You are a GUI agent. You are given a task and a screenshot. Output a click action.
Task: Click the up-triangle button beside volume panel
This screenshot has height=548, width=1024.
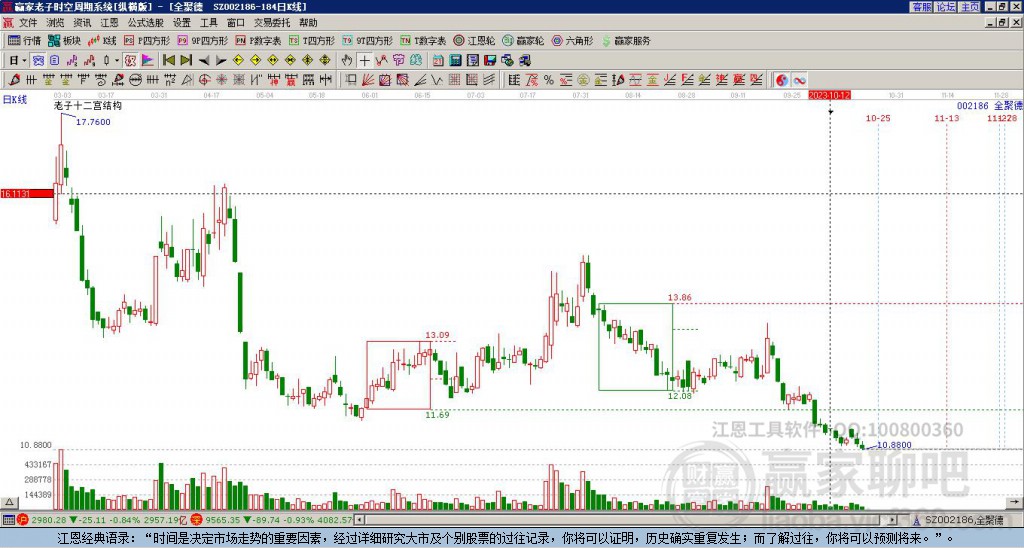8,502
